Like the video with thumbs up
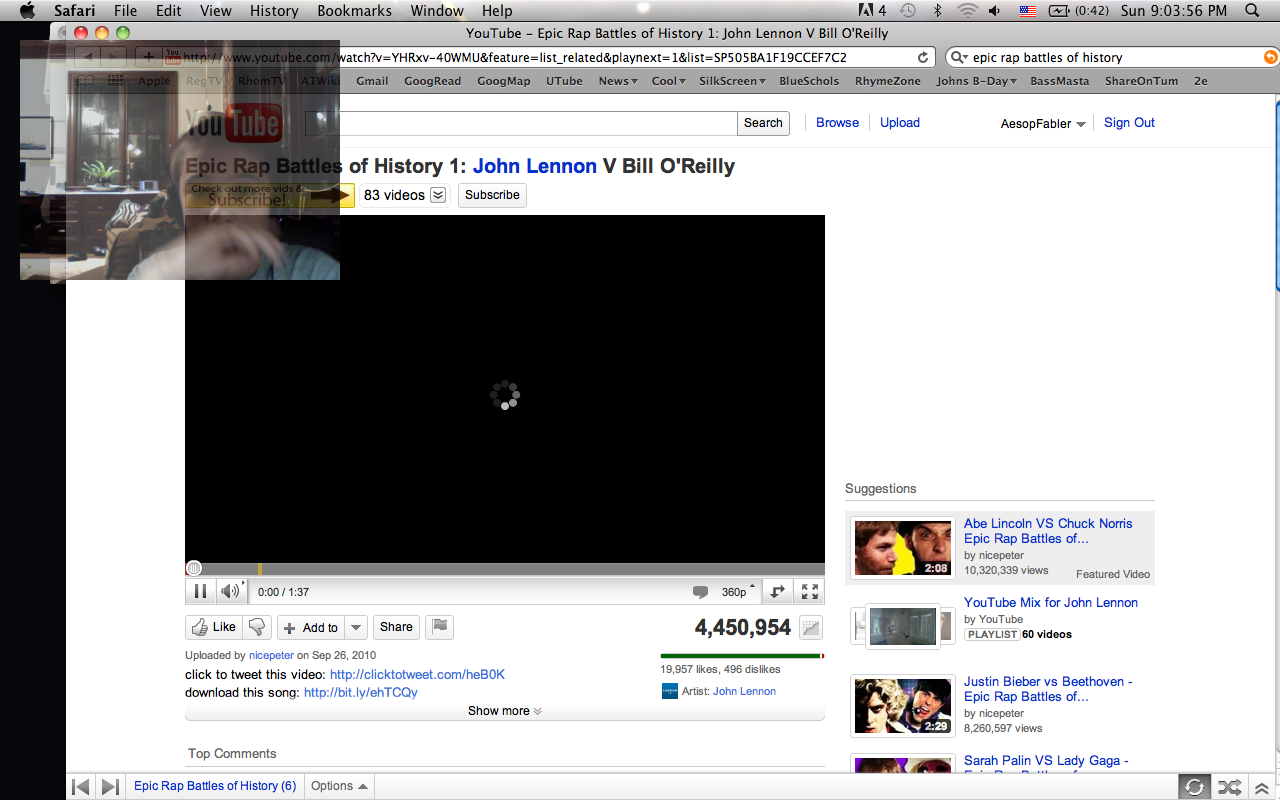The height and width of the screenshot is (800, 1280). [214, 627]
